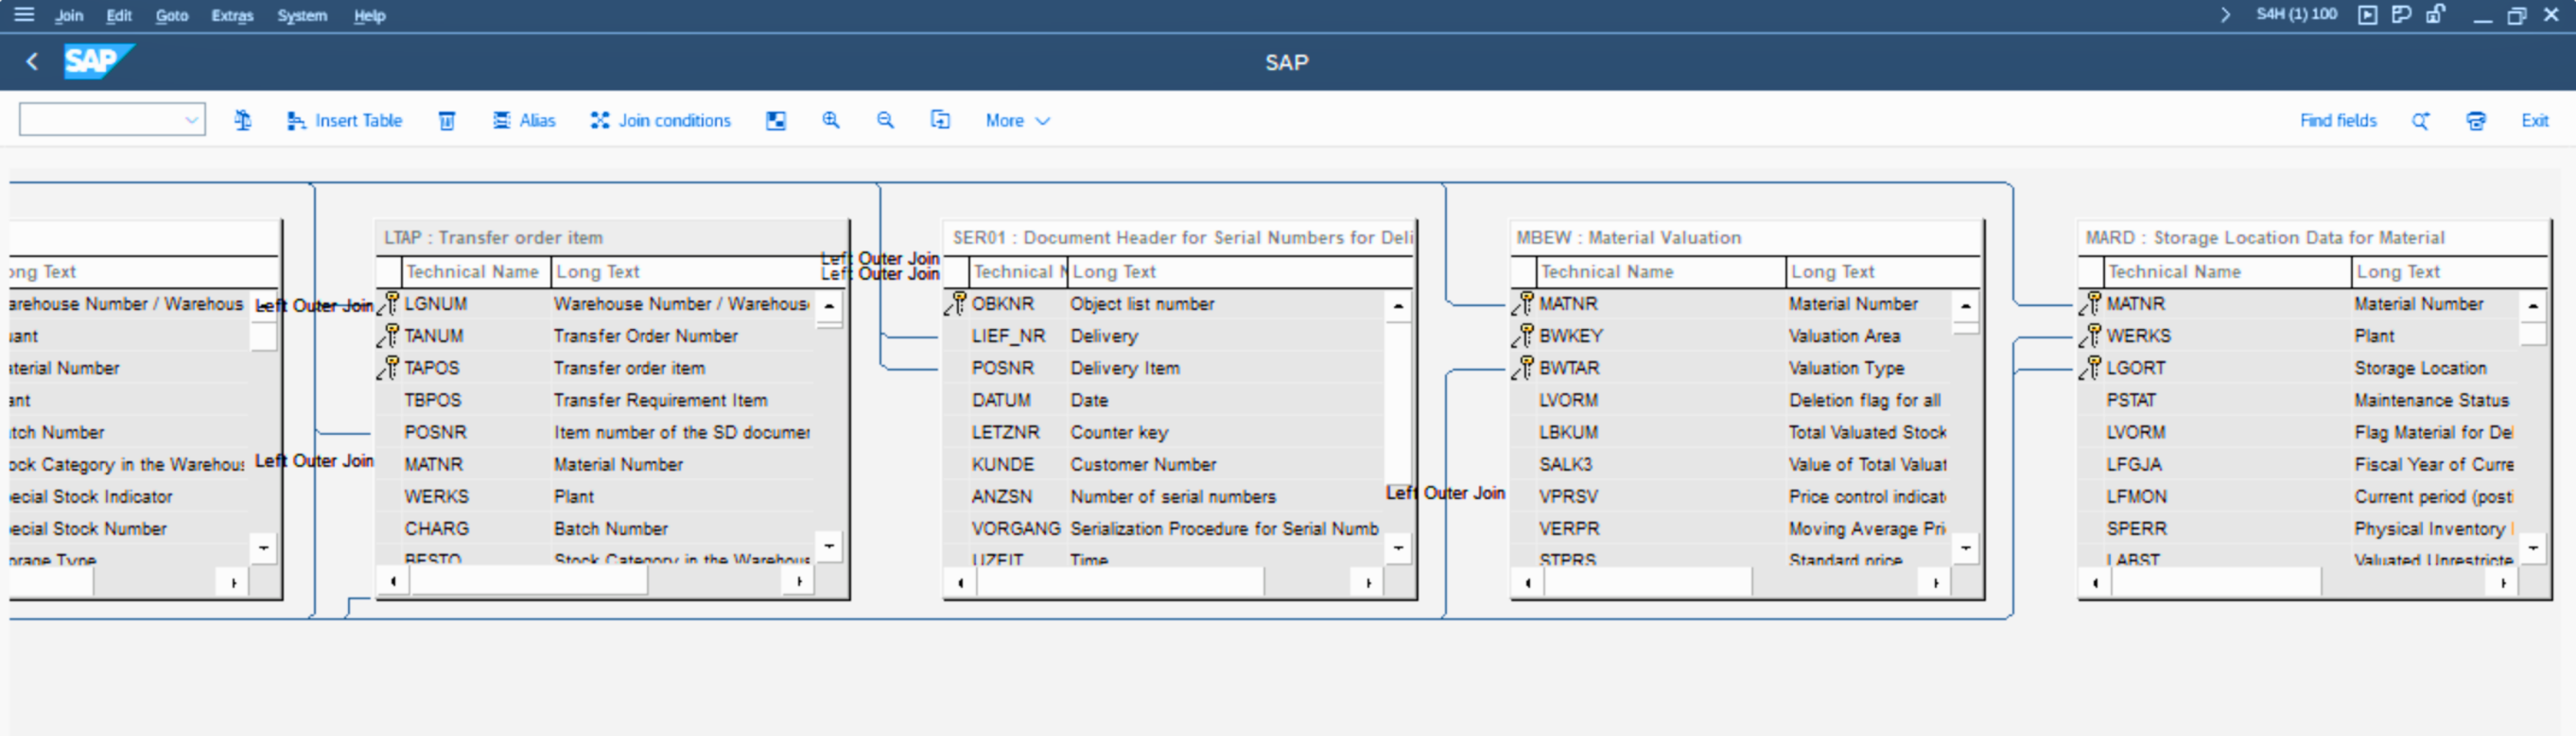Open the hamburger menu at top left
2576x736 pixels.
tap(24, 15)
